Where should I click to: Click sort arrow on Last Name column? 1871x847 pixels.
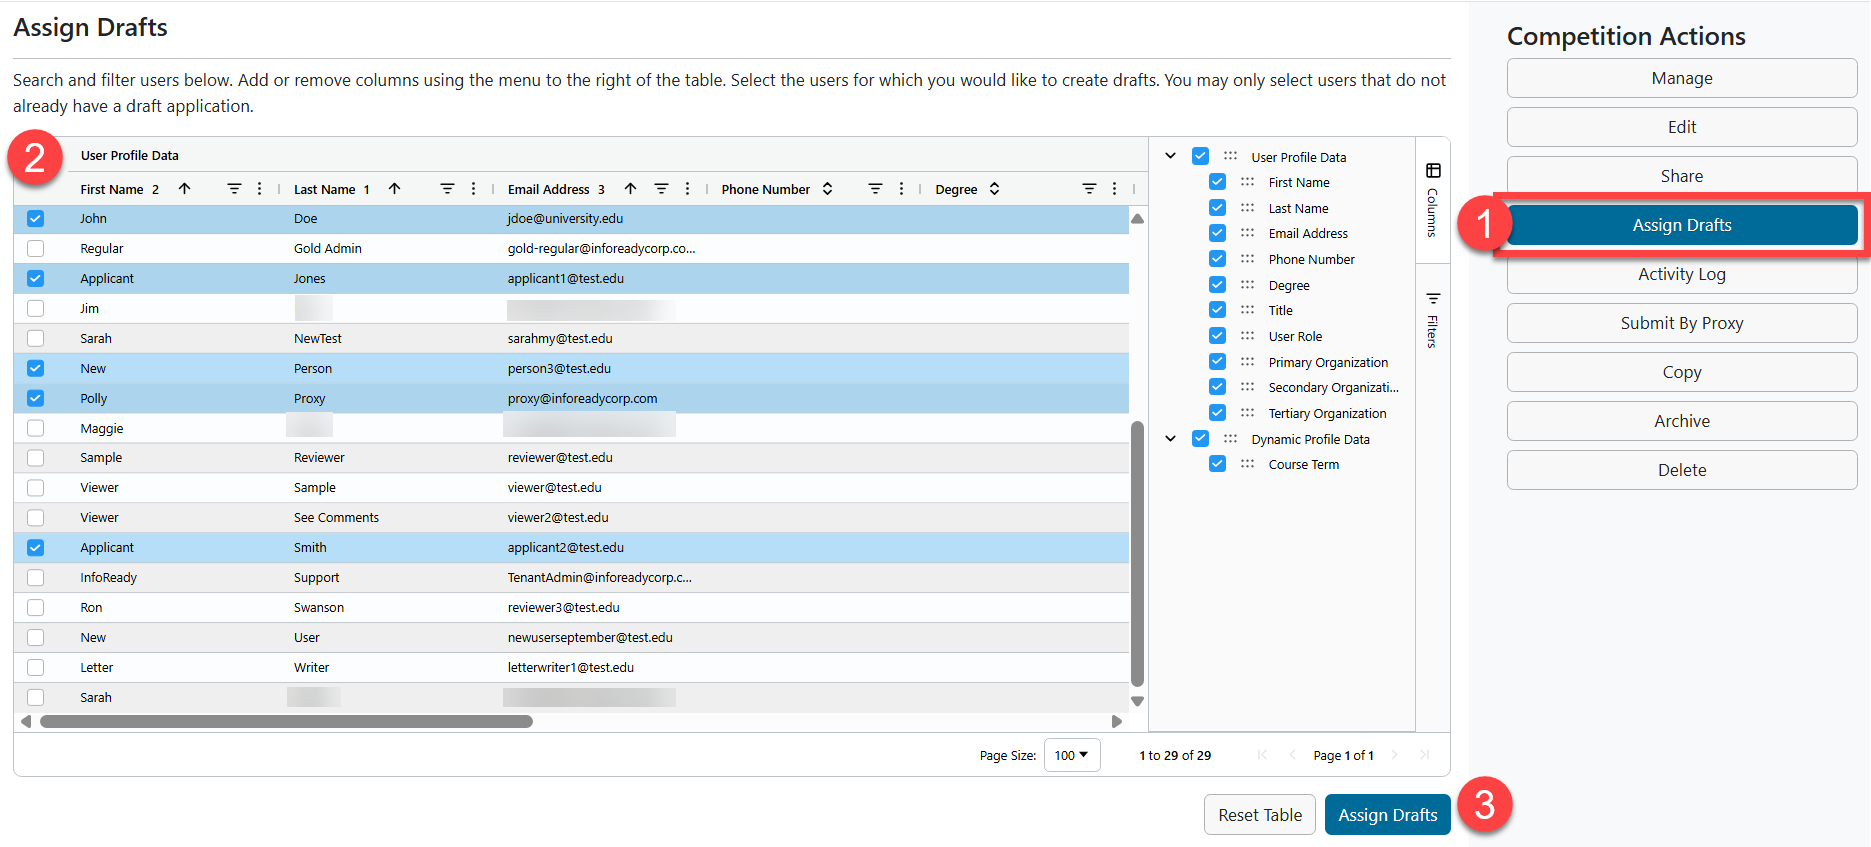[x=395, y=189]
